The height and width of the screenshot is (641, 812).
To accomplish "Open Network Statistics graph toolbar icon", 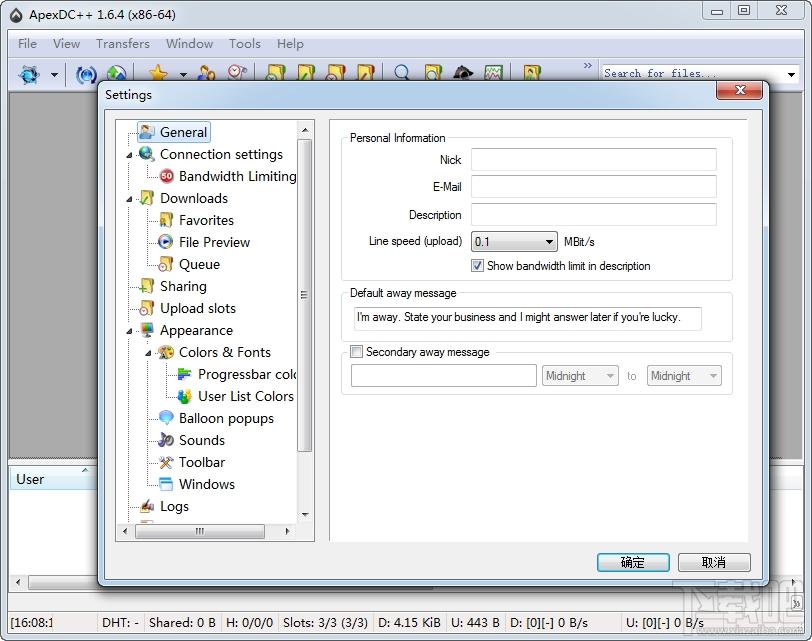I will (x=494, y=73).
